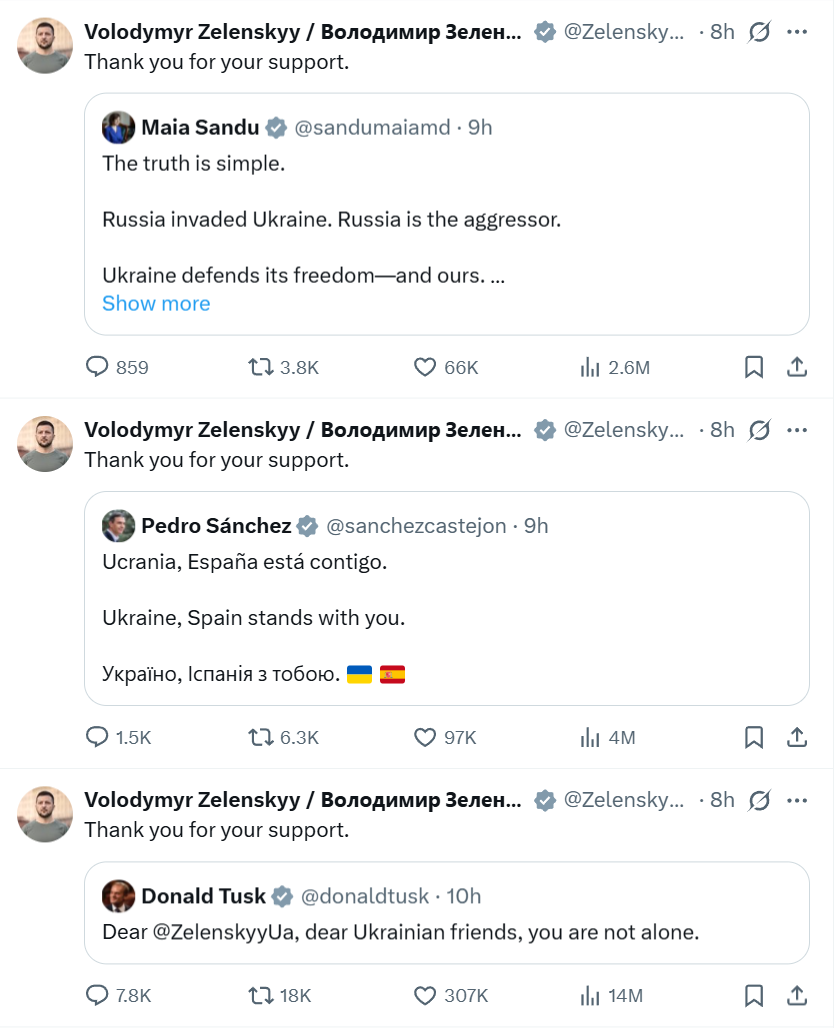Bookmark the Donald Tusk quote post
The height and width of the screenshot is (1028, 839).
[754, 995]
